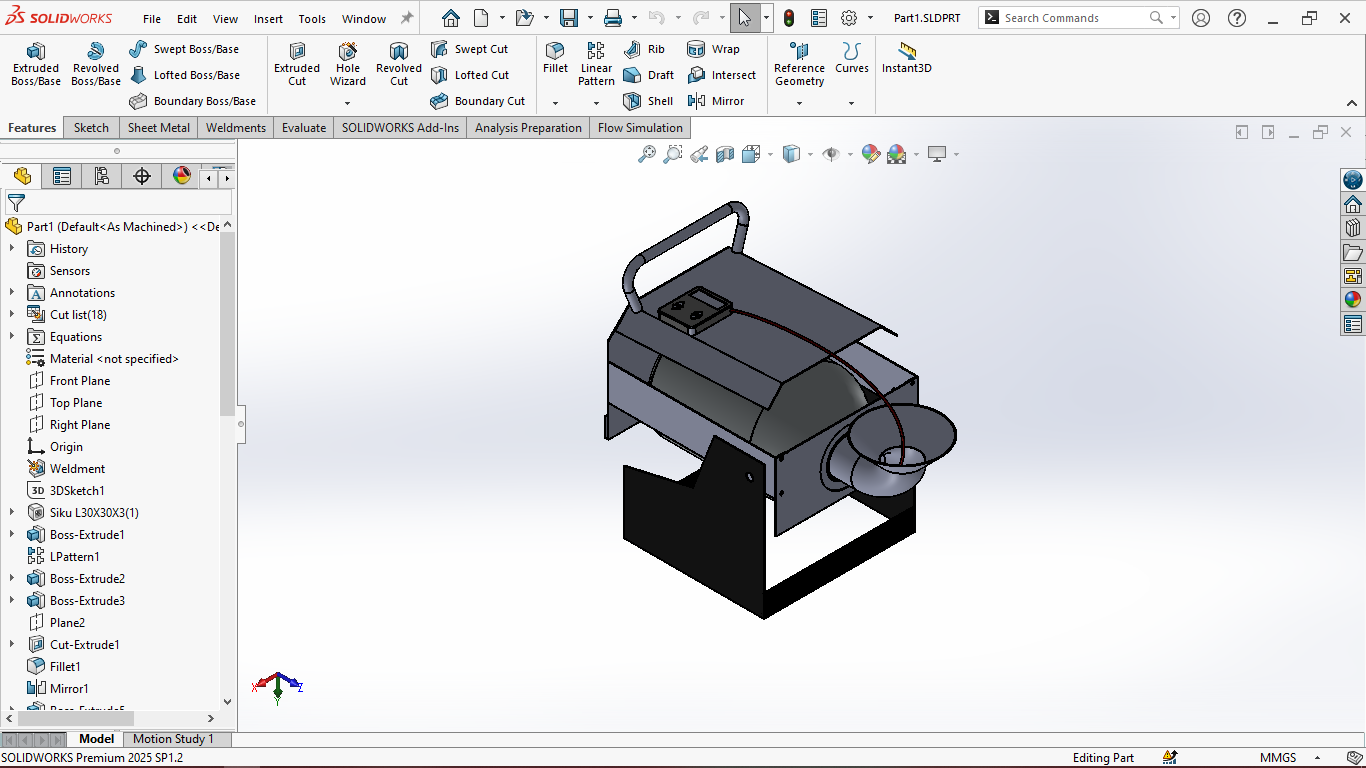Screen dimensions: 1366x768
Task: Open the Options gear icon
Action: coord(849,18)
